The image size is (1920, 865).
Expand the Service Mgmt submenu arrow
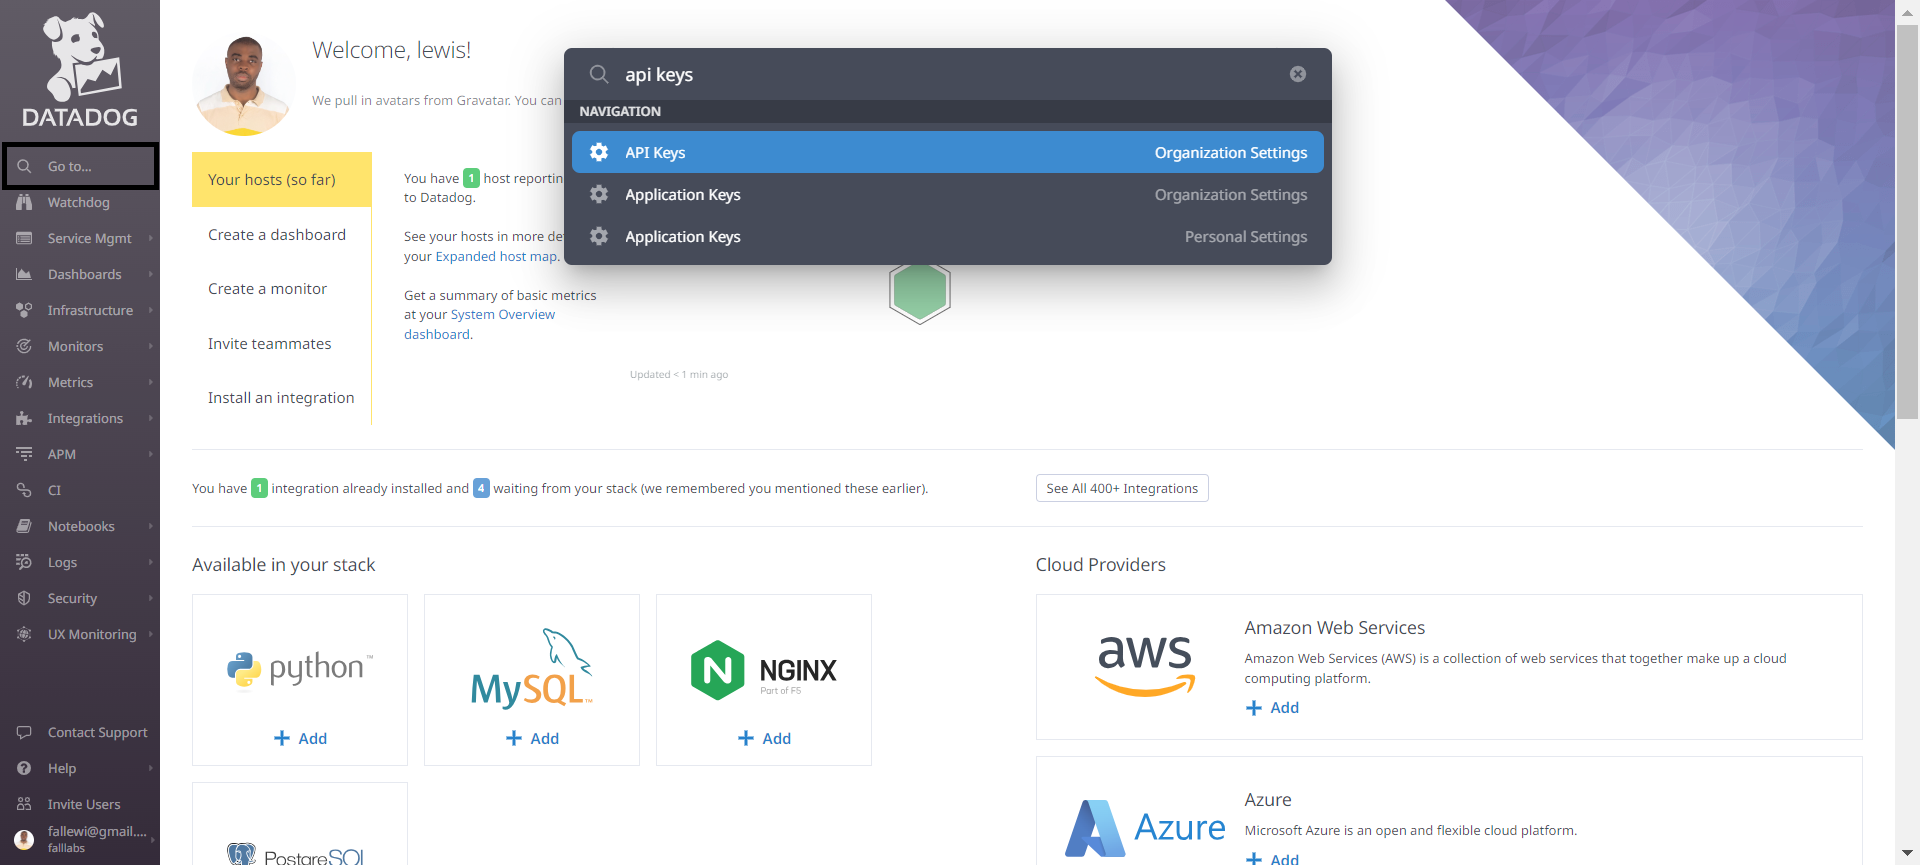coord(151,238)
